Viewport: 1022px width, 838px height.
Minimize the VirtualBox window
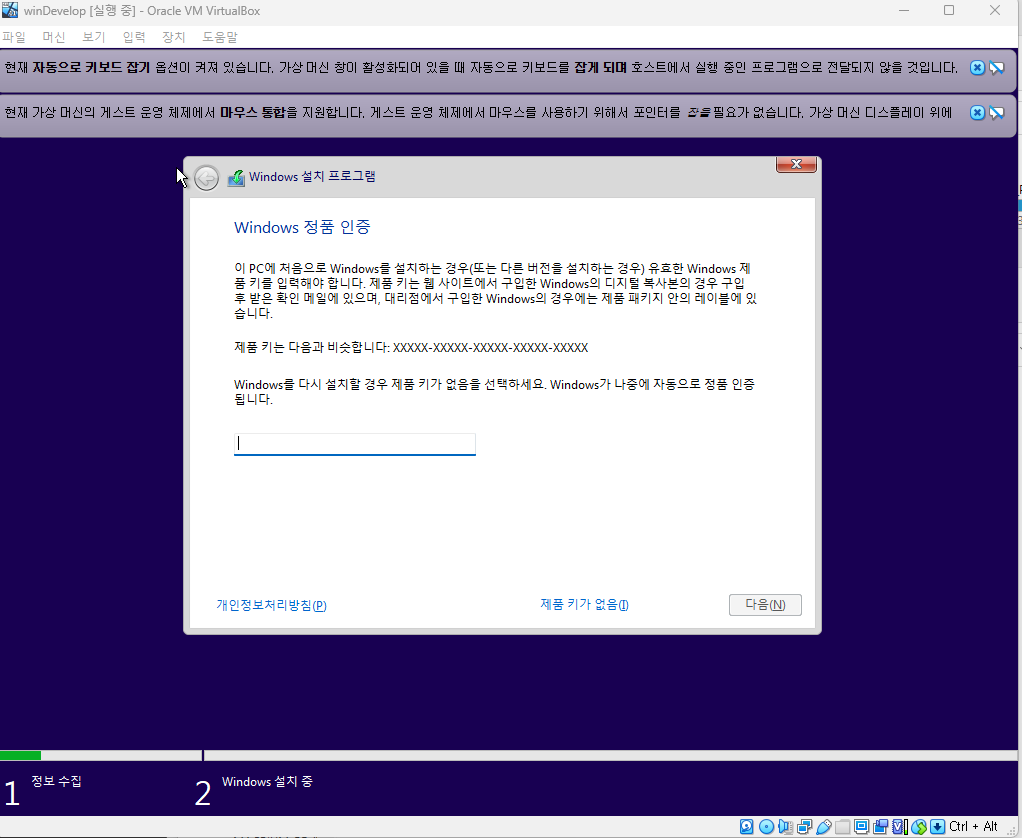tap(903, 10)
